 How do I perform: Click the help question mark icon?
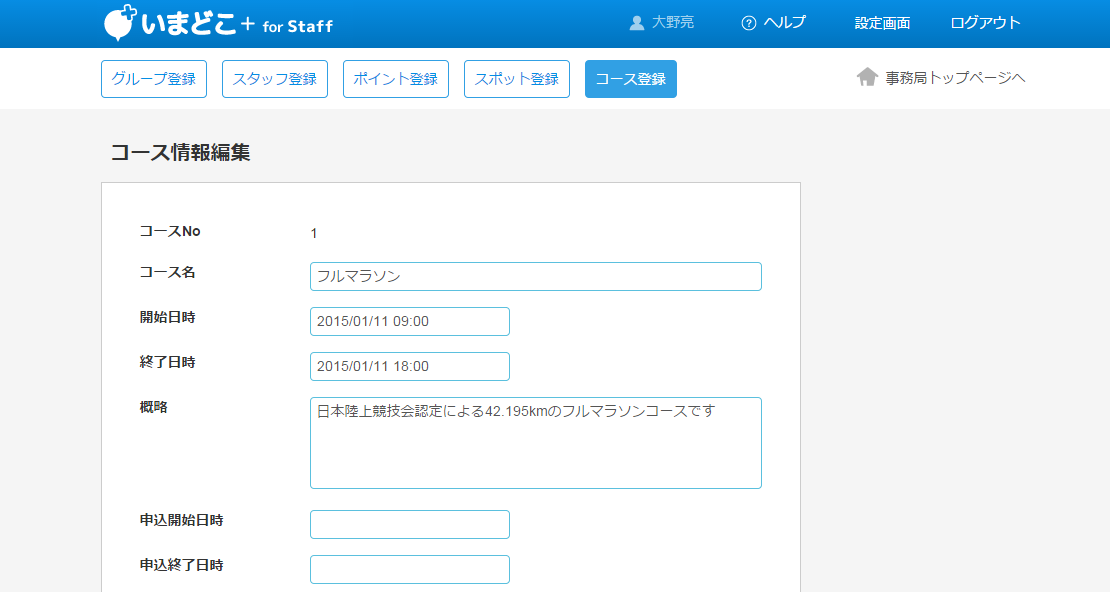pos(748,23)
